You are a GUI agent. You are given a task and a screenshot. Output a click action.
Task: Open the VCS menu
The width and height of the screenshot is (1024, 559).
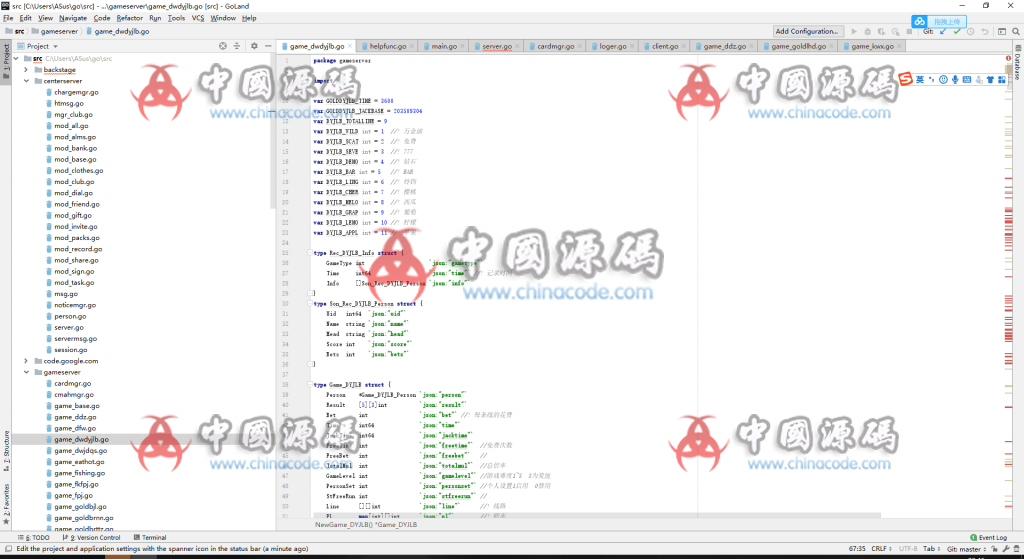pyautogui.click(x=198, y=18)
